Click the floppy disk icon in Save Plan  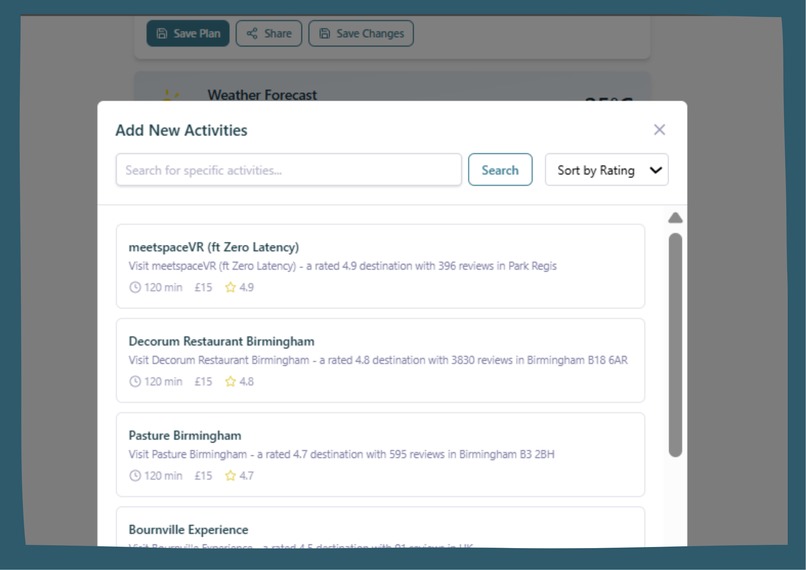click(x=162, y=33)
